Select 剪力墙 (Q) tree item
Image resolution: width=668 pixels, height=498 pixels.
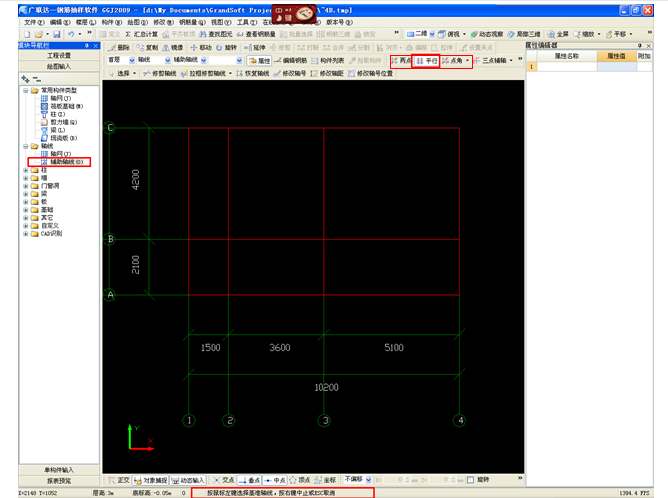[x=59, y=122]
